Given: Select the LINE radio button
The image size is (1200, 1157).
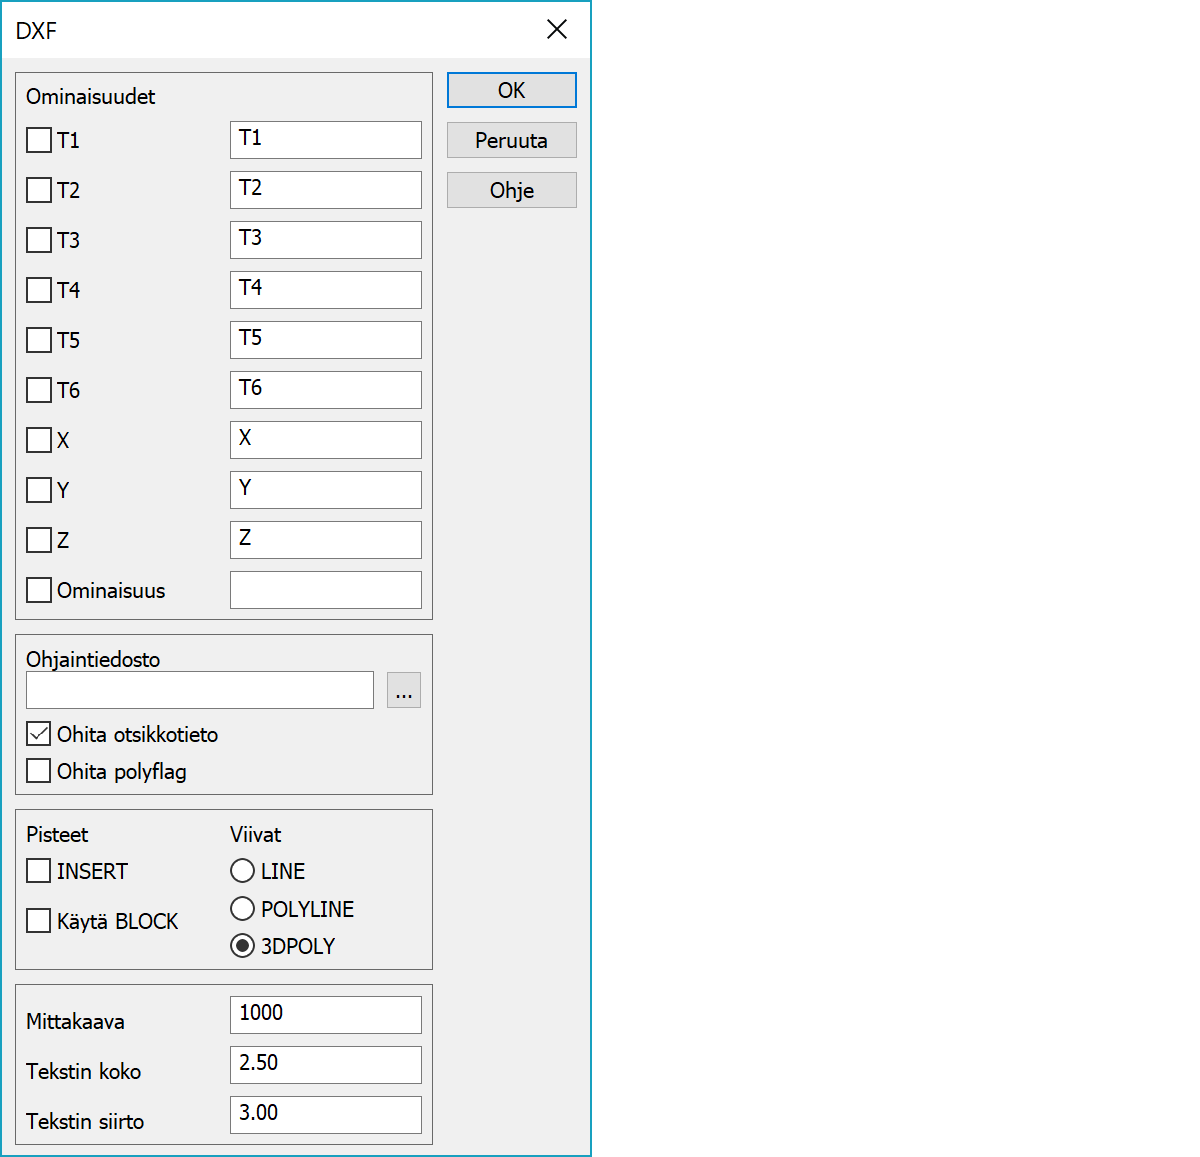Looking at the screenshot, I should [x=242, y=871].
